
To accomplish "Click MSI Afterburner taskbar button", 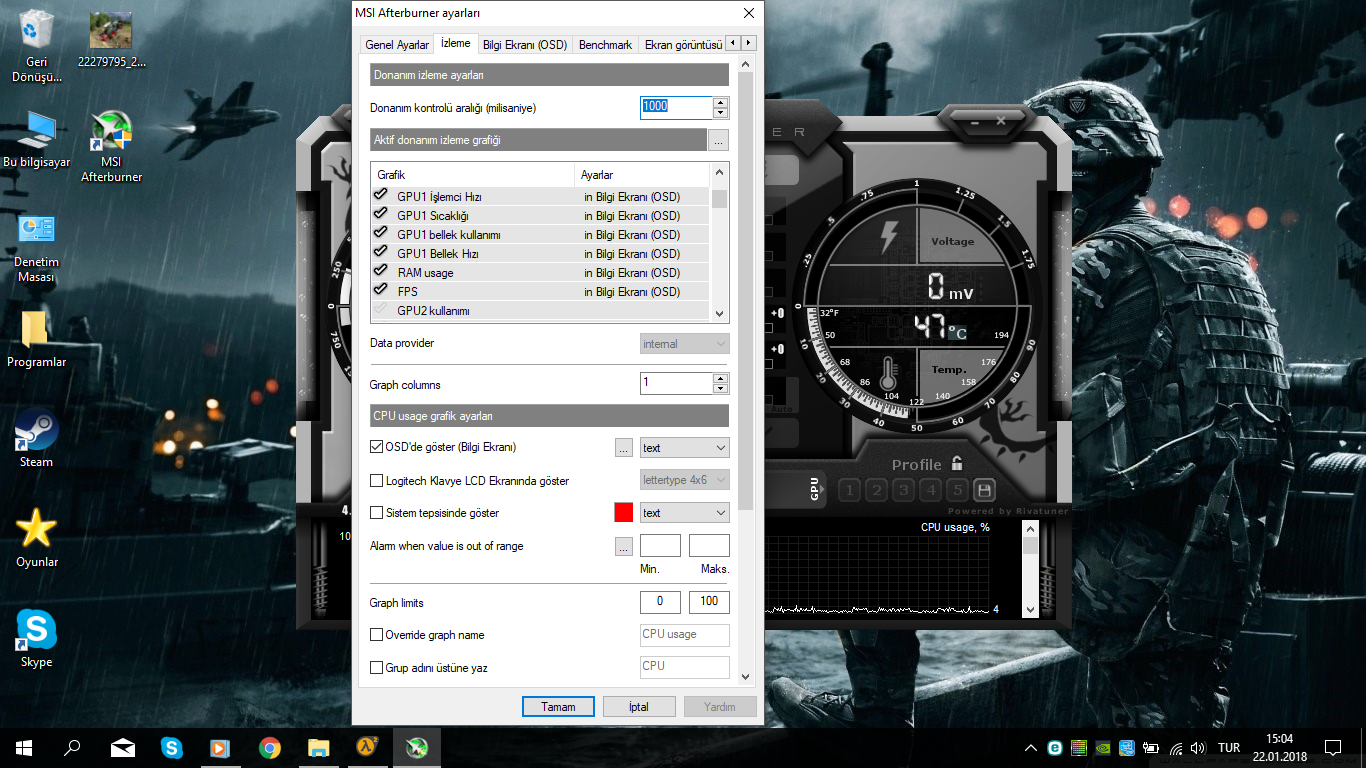I will coord(416,747).
